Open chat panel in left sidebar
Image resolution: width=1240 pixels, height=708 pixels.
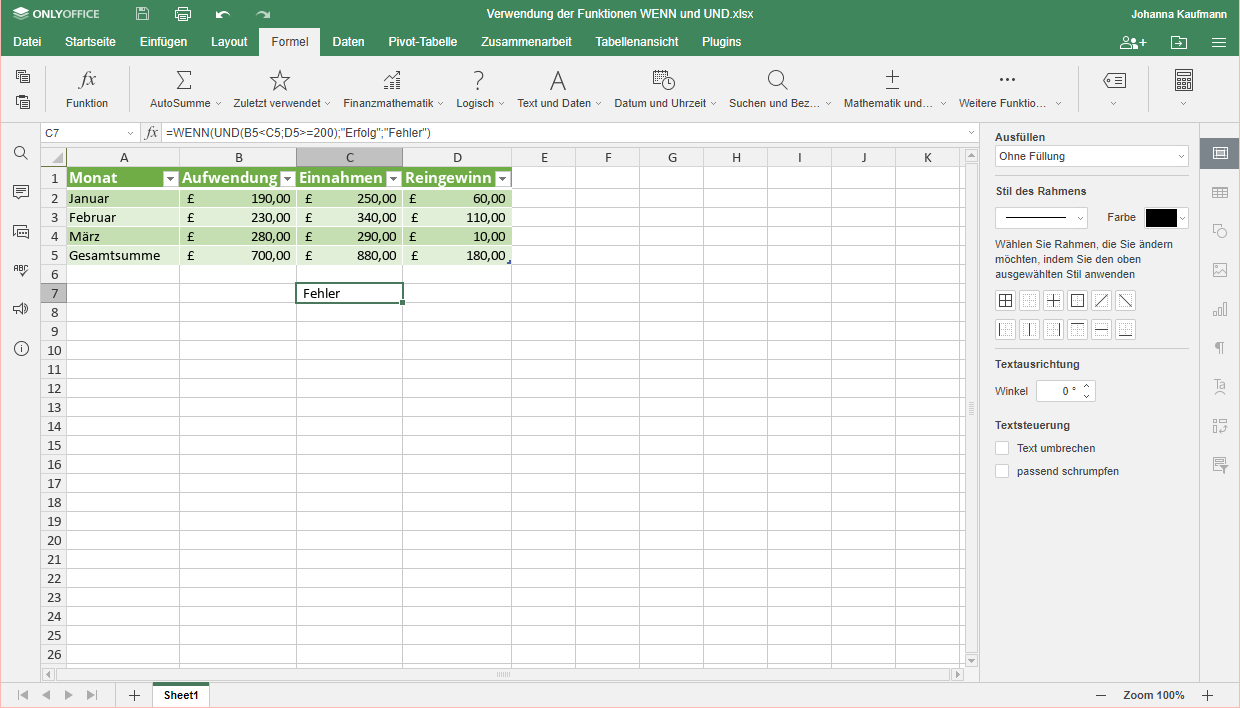20,231
